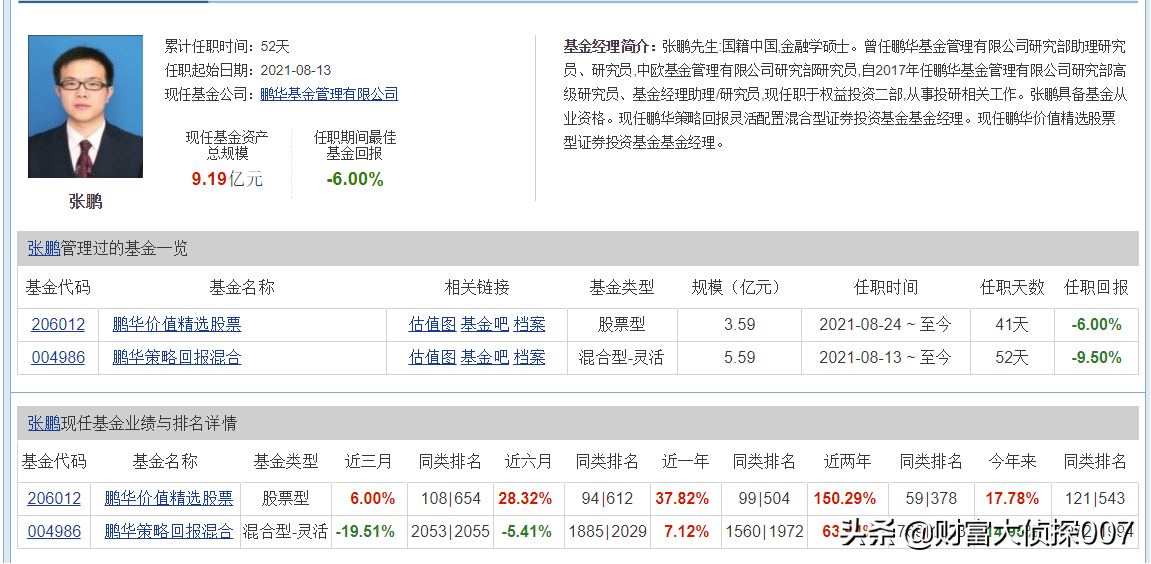Click 混合型-灵活 type in managed funds table
Screen dimensions: 1151x564
tap(622, 358)
